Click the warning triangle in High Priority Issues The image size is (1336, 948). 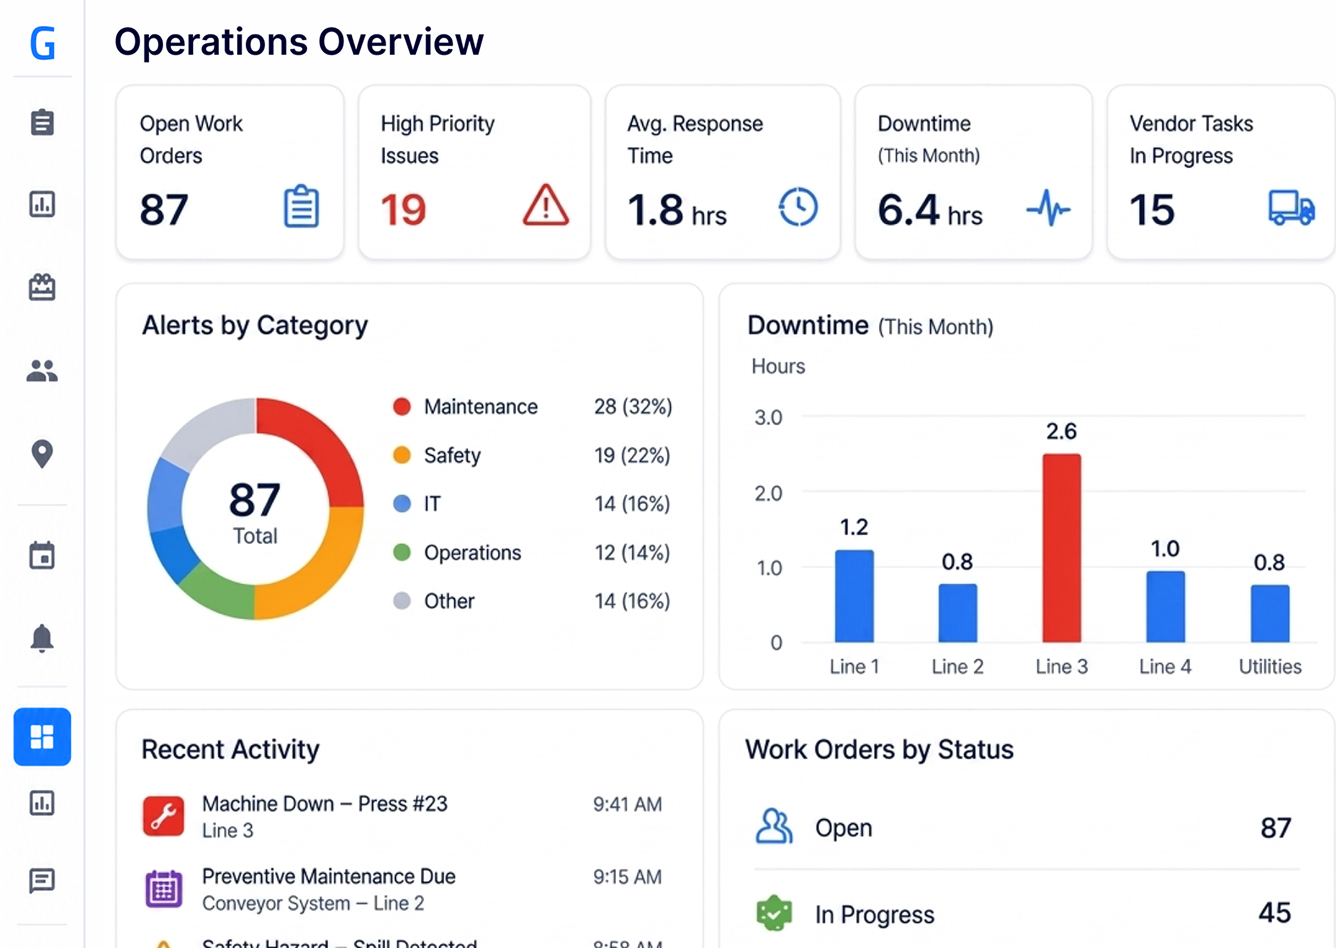click(x=546, y=205)
